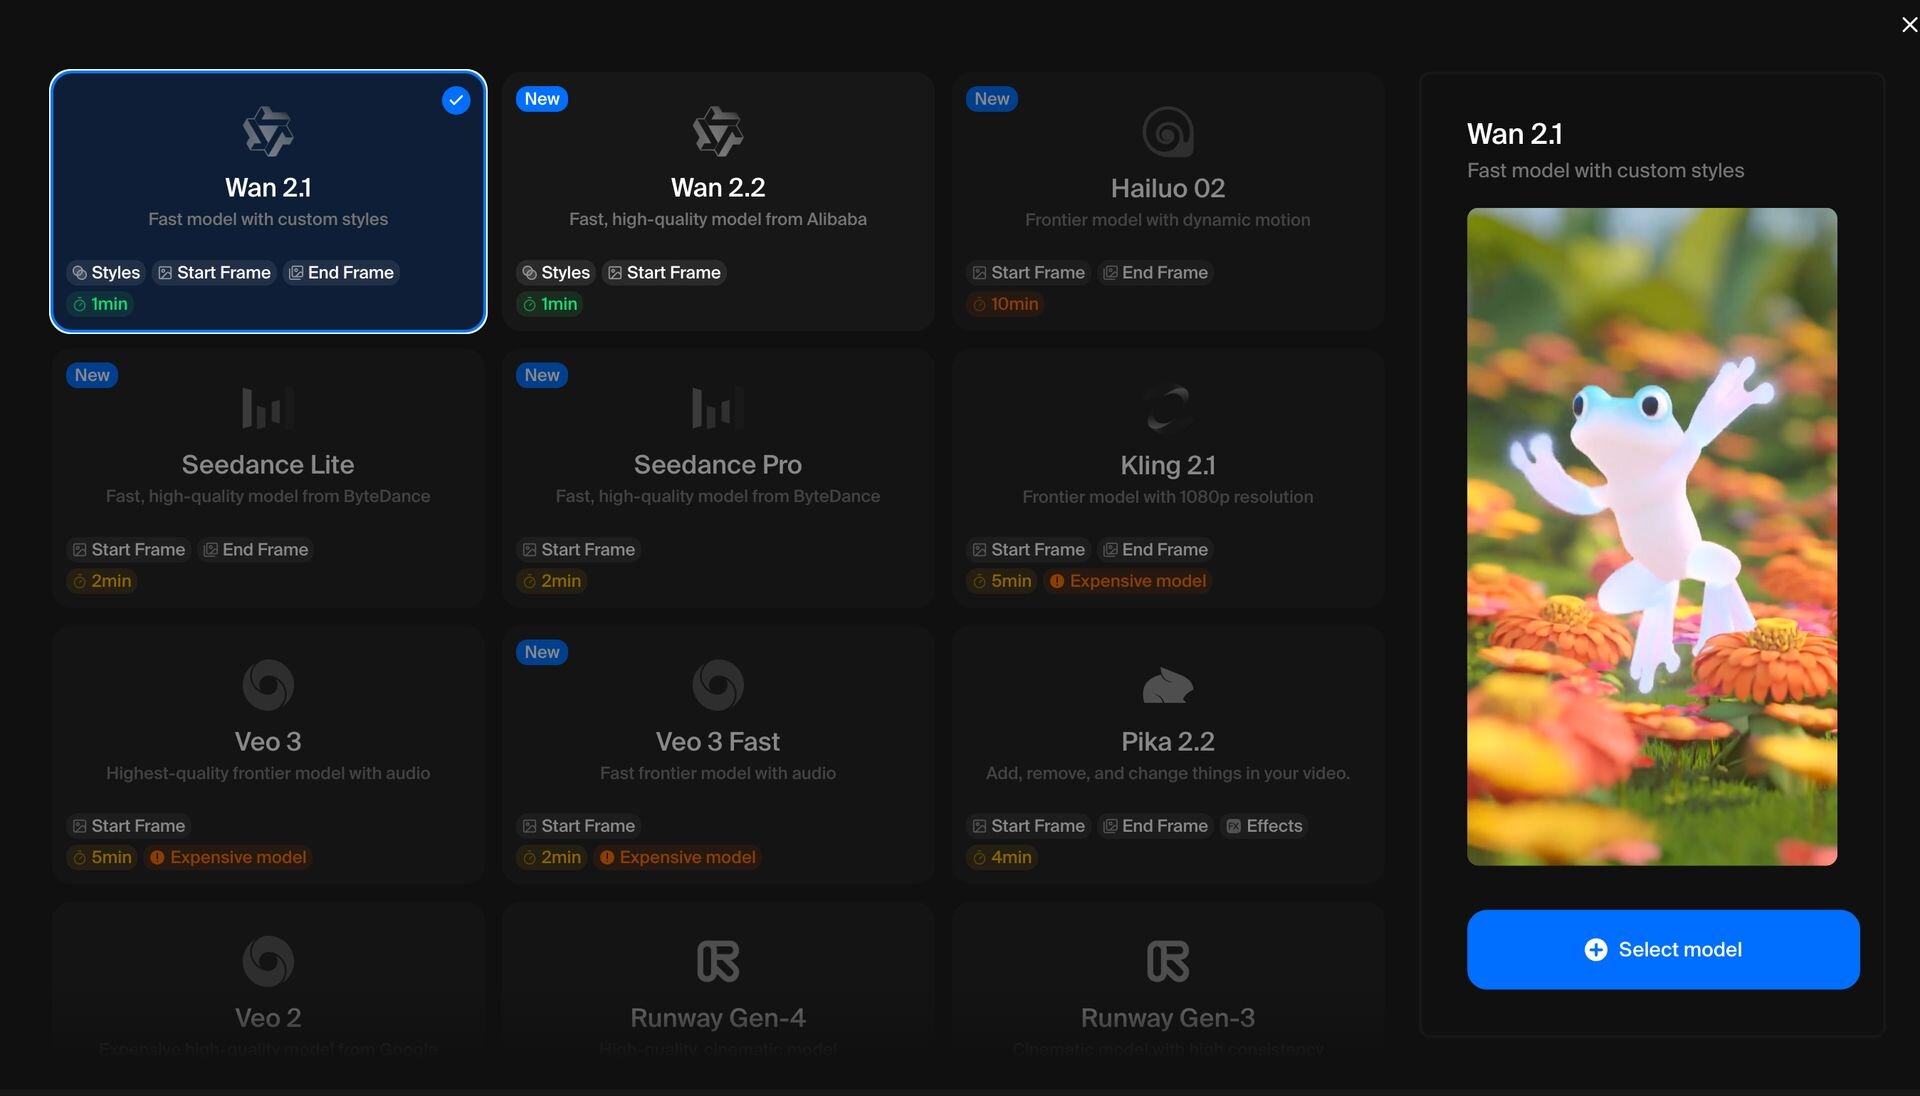The image size is (1920, 1096).
Task: Click the New badge on Seedance Pro
Action: [x=542, y=375]
